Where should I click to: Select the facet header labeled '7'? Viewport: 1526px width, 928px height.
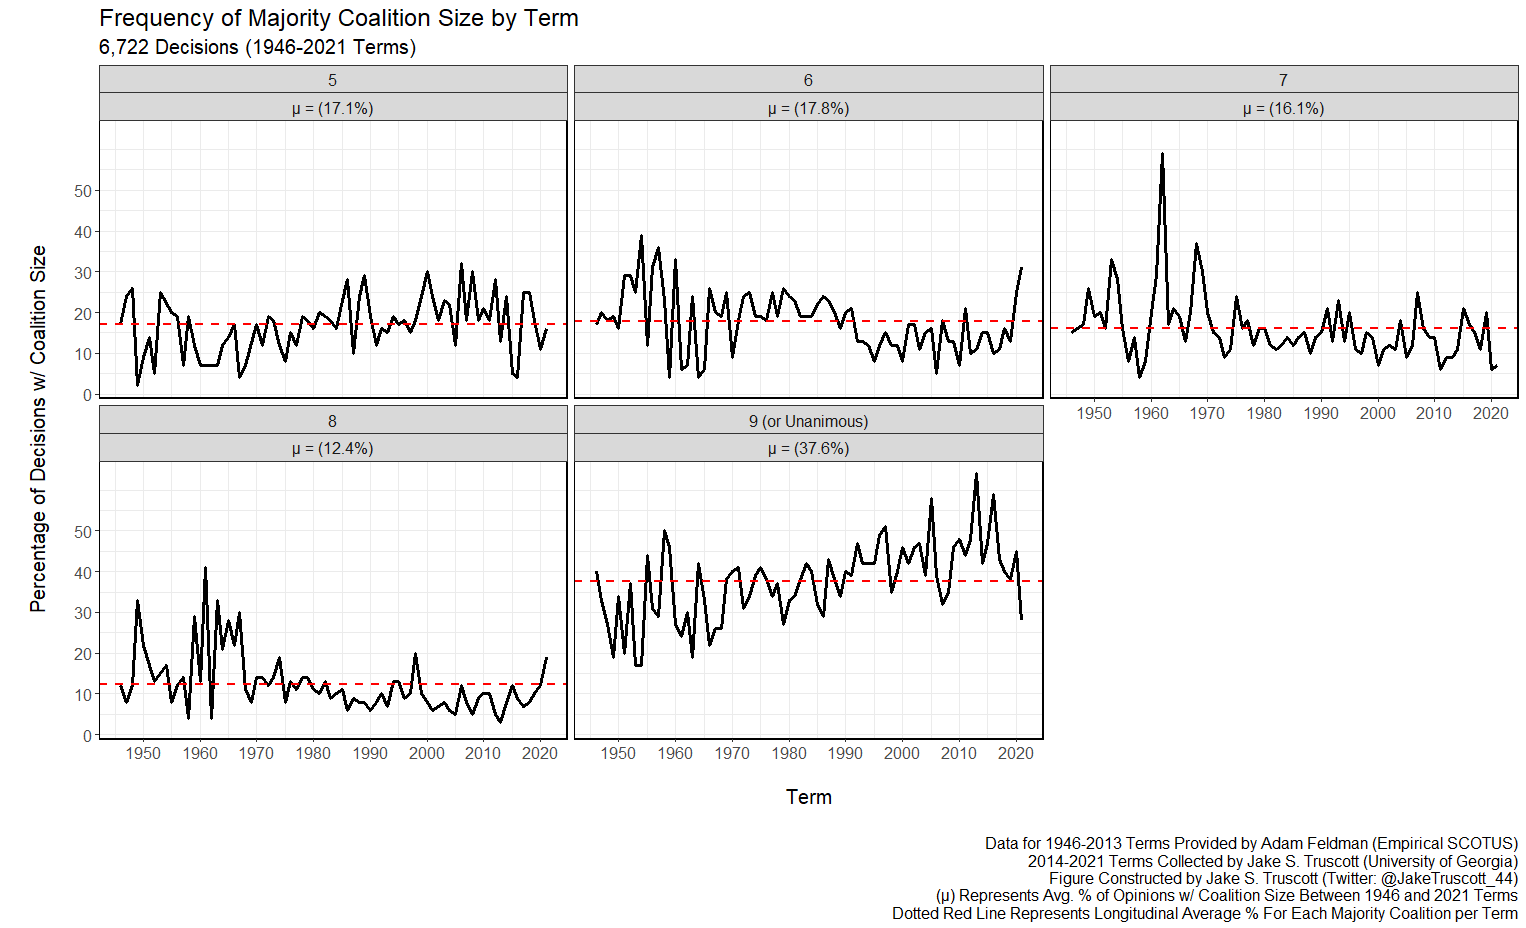tap(1283, 80)
